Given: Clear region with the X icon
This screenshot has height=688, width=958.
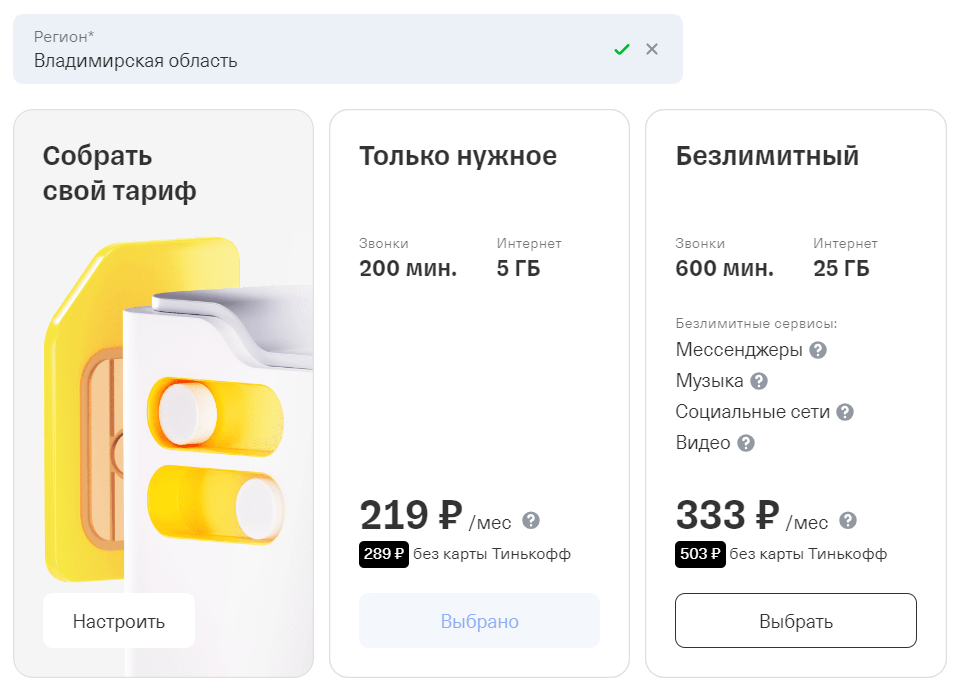Looking at the screenshot, I should [x=652, y=49].
